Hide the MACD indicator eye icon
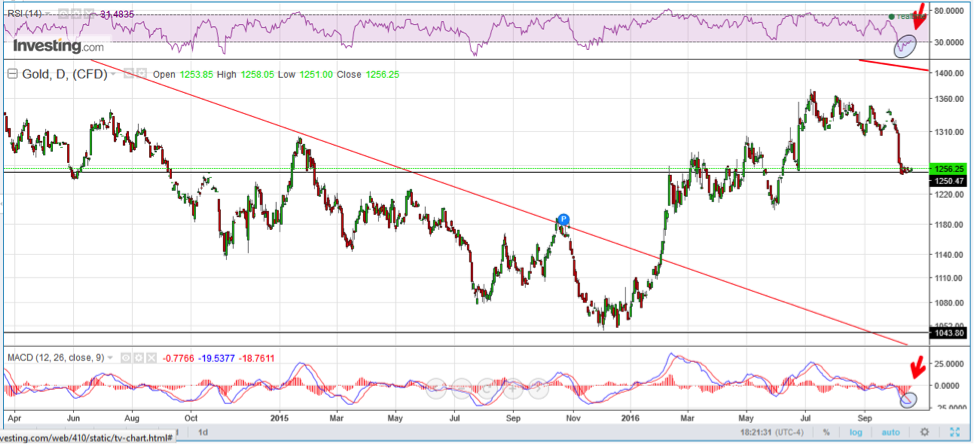The height and width of the screenshot is (444, 974). pyautogui.click(x=126, y=357)
